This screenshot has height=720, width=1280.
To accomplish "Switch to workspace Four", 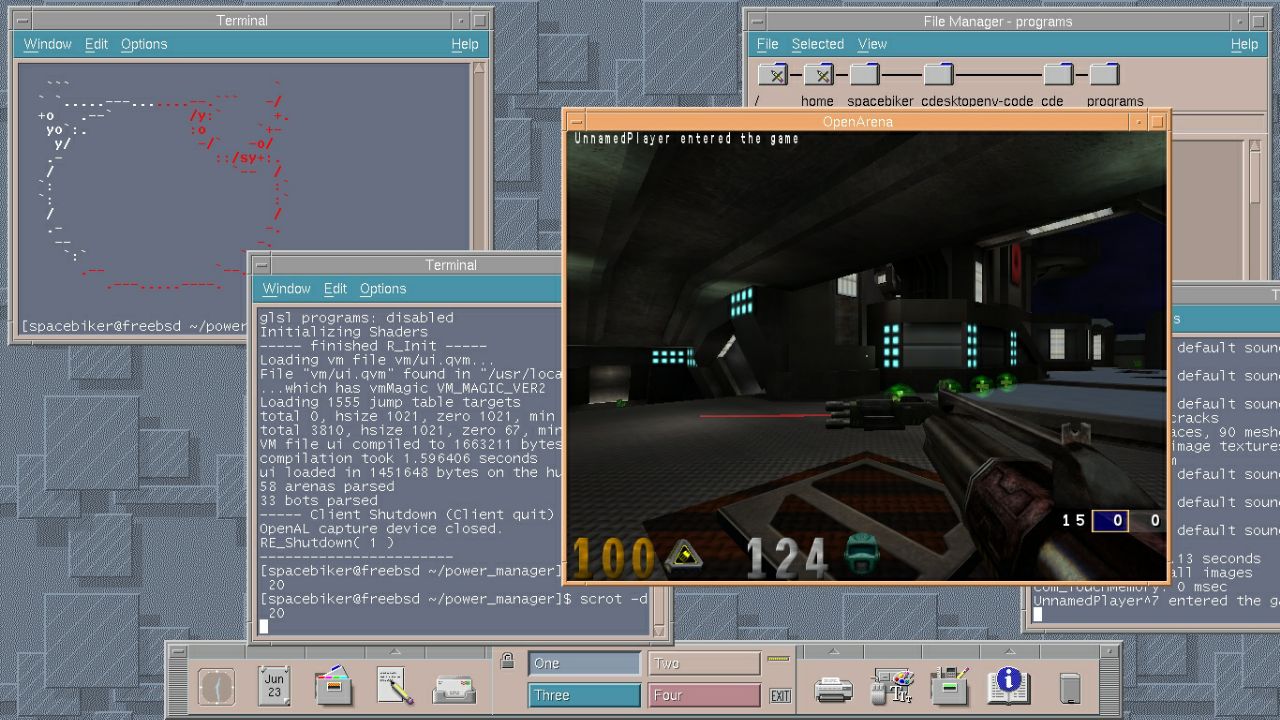I will click(x=704, y=695).
